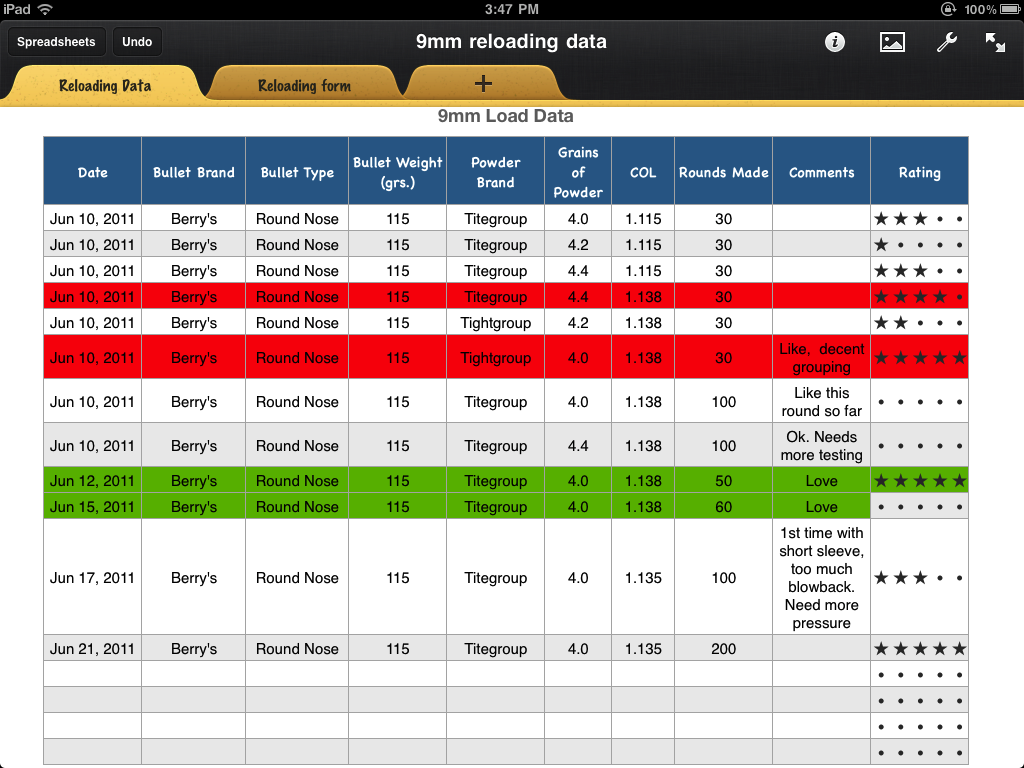This screenshot has height=768, width=1024.
Task: Open the Info inspector icon
Action: point(835,42)
